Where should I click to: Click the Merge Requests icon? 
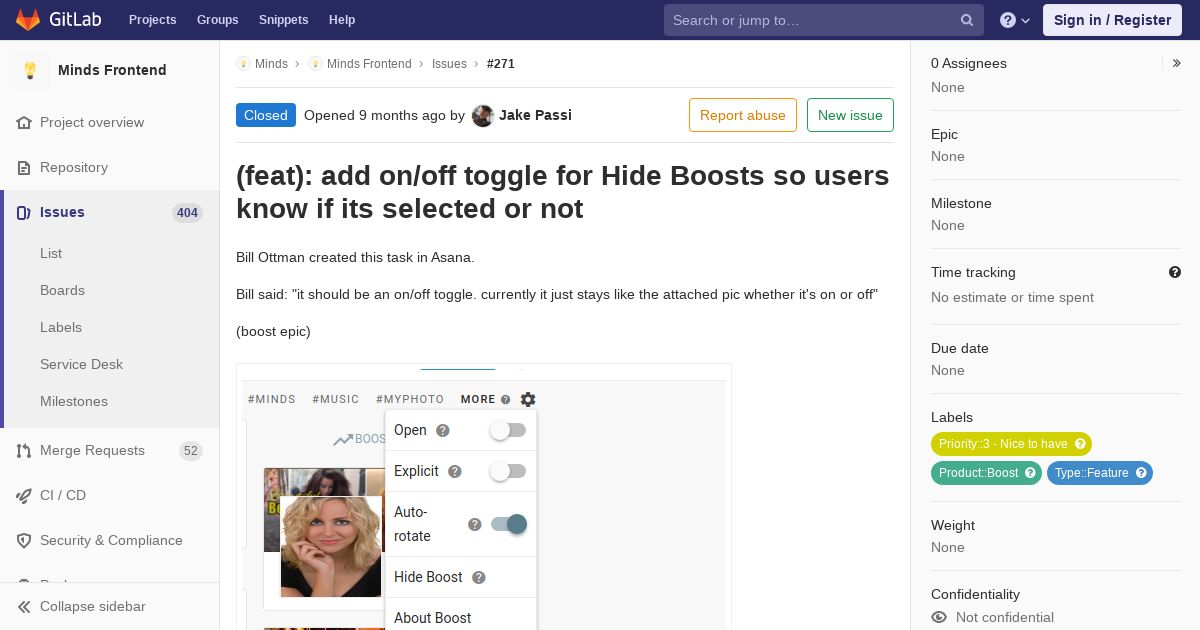pyautogui.click(x=24, y=450)
